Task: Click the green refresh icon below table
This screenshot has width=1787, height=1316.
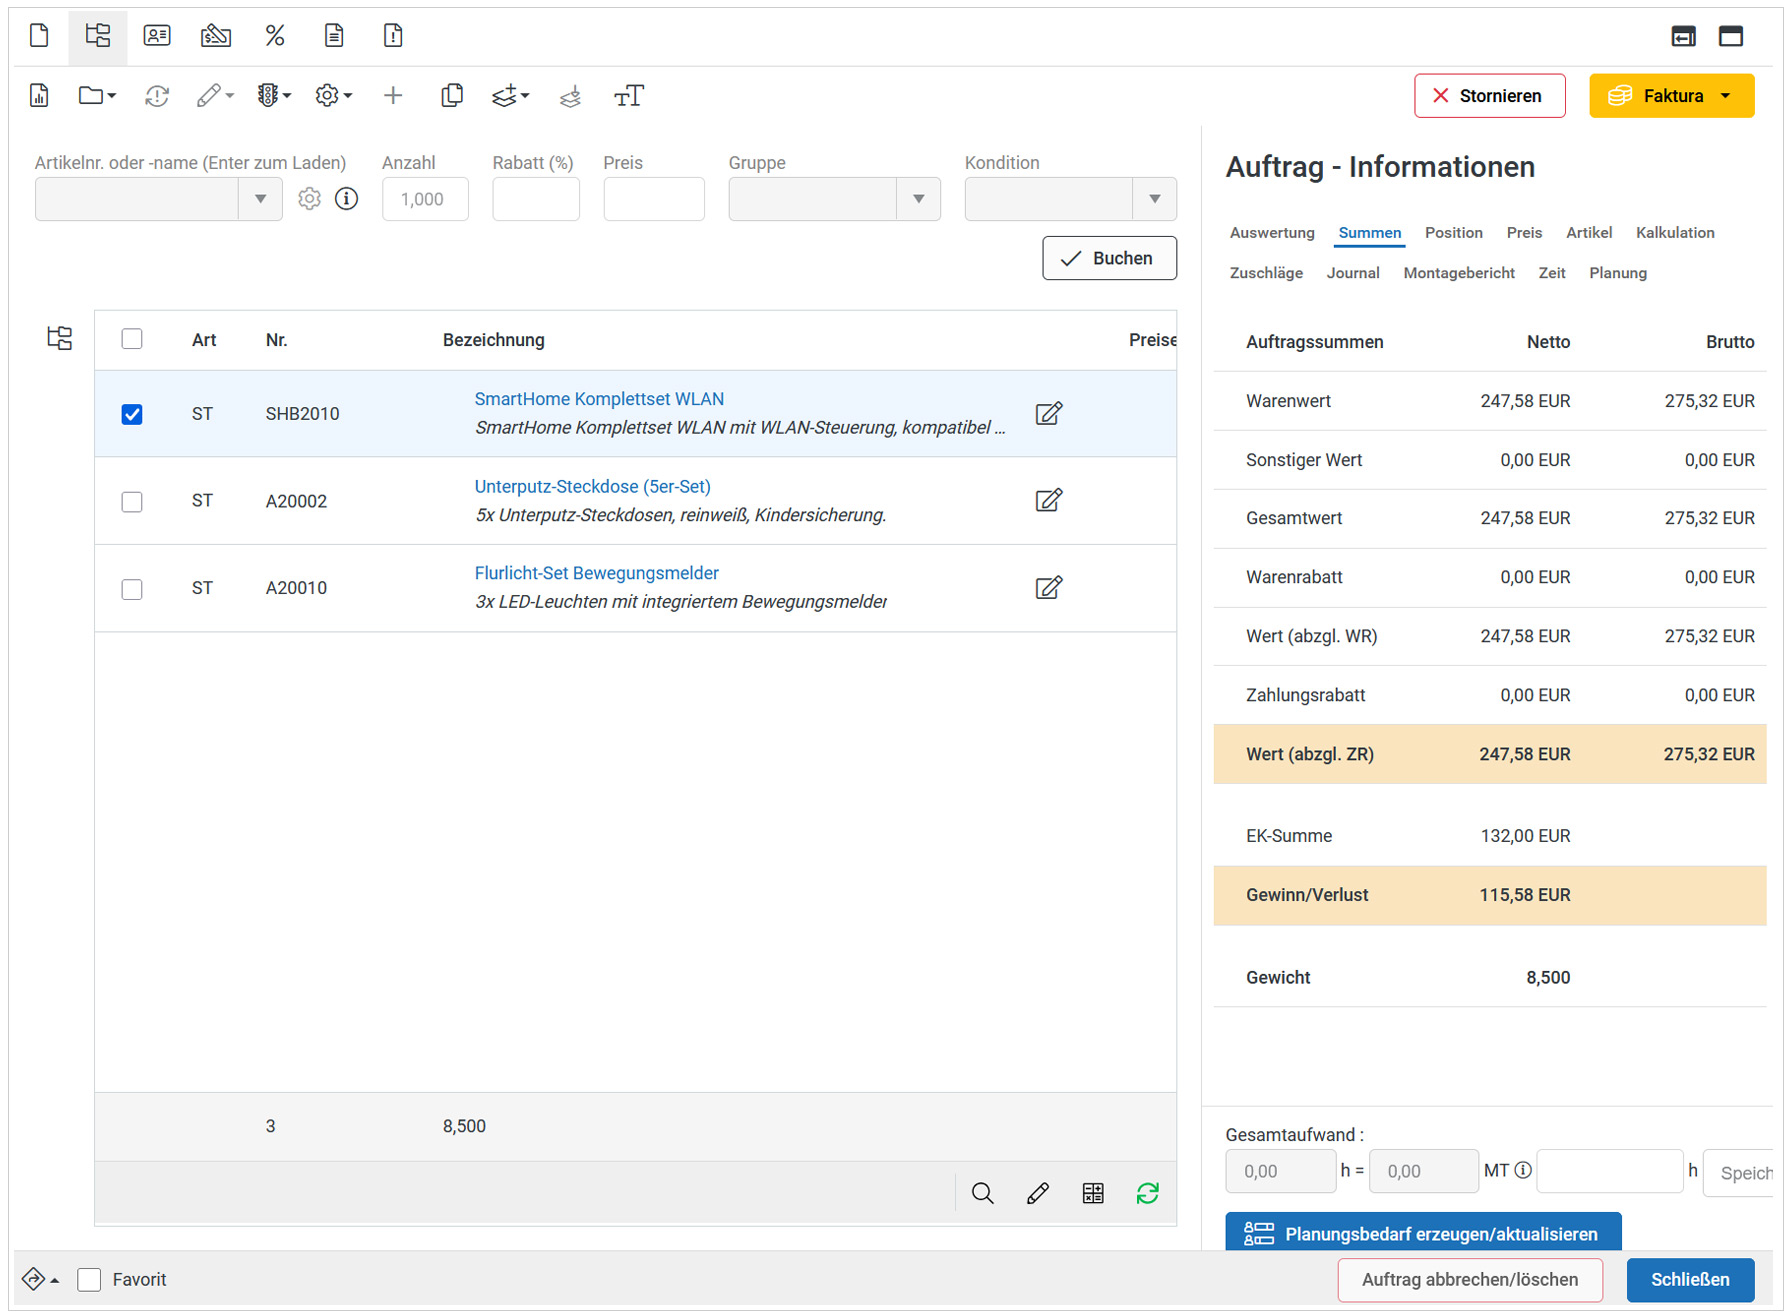Action: tap(1147, 1193)
